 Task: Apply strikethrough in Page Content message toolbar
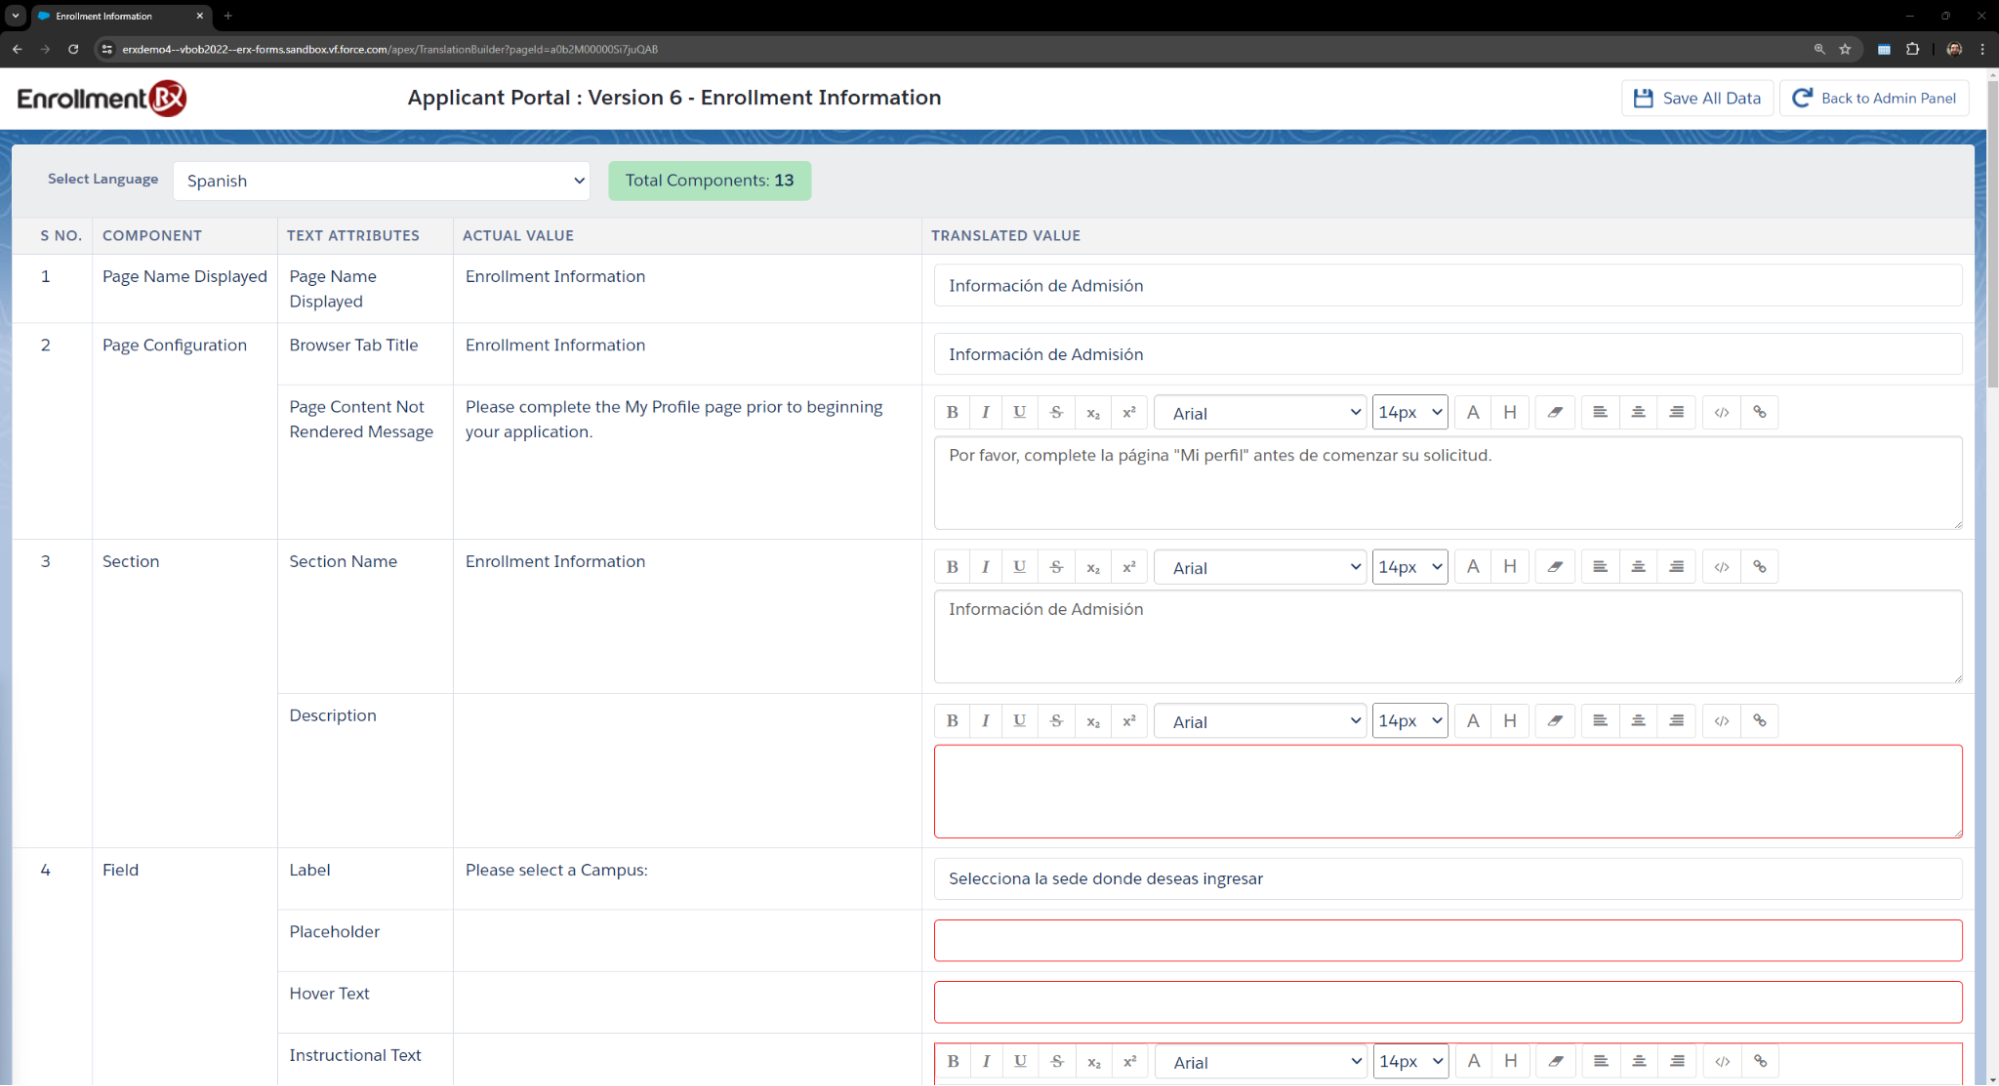1056,412
